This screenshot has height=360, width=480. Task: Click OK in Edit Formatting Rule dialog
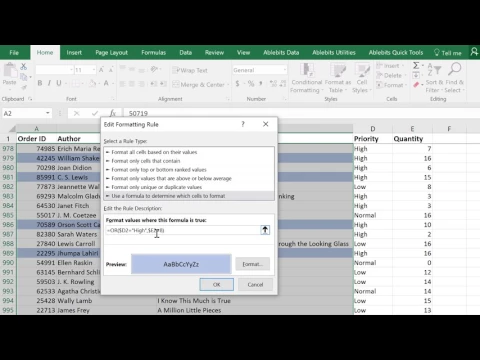[217, 284]
